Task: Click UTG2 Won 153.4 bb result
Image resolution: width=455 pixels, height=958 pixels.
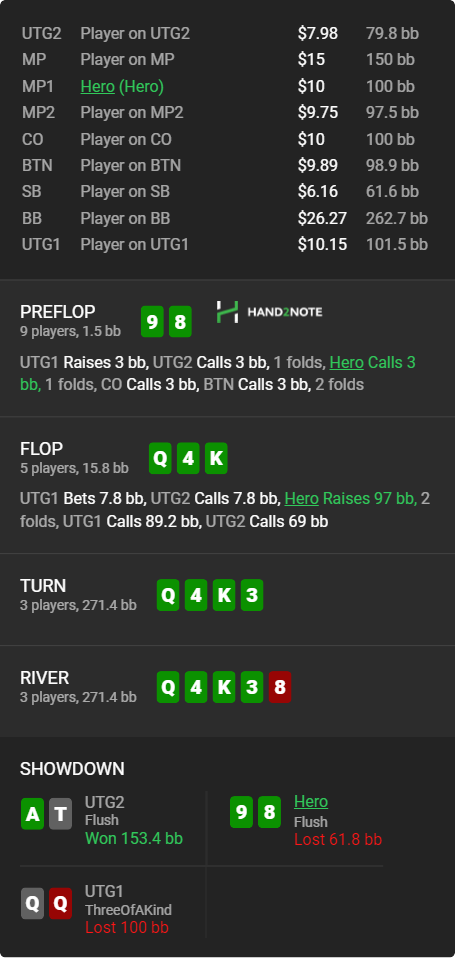Action: pos(134,838)
